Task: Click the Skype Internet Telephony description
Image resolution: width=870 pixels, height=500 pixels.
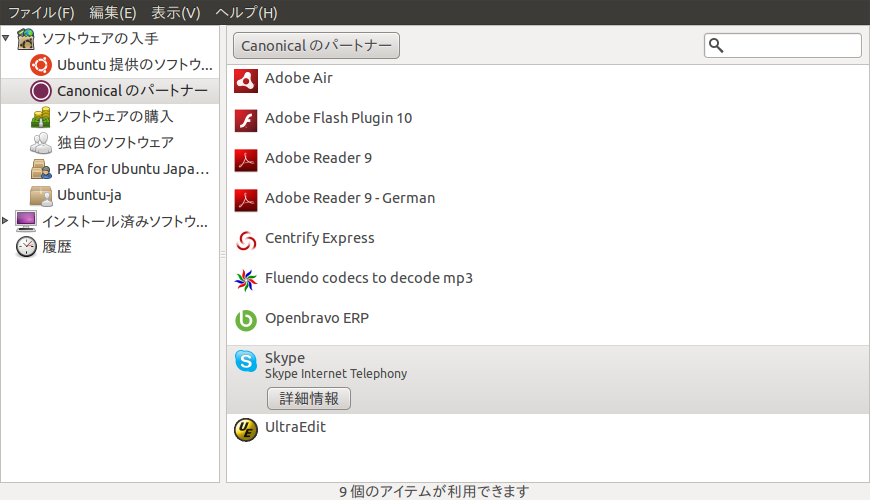Action: point(336,374)
